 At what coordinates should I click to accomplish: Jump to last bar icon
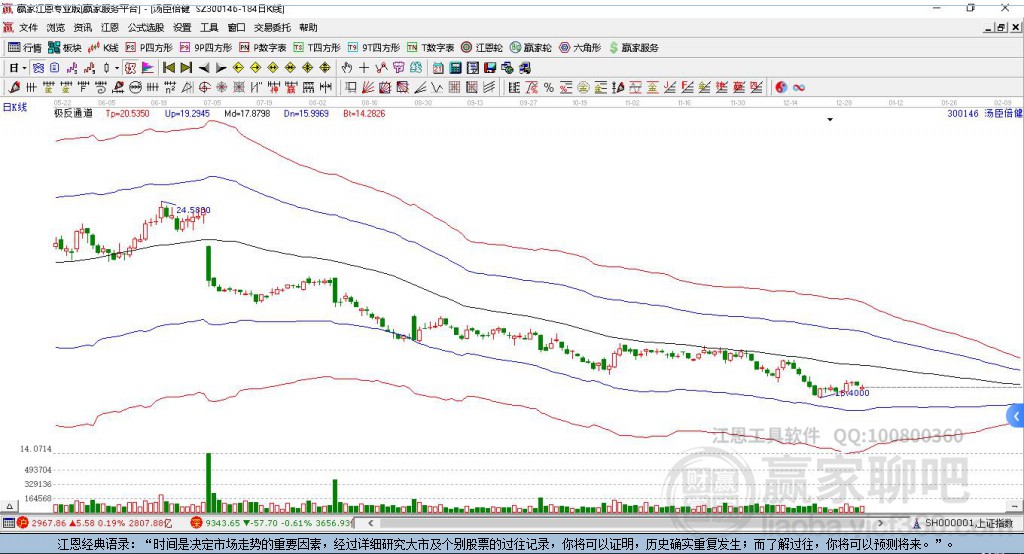coord(186,68)
